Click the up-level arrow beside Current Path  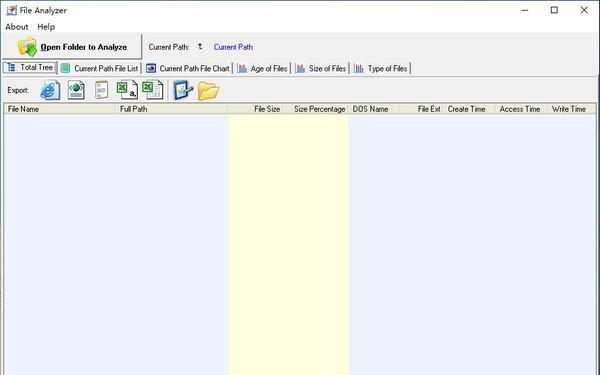(x=200, y=47)
